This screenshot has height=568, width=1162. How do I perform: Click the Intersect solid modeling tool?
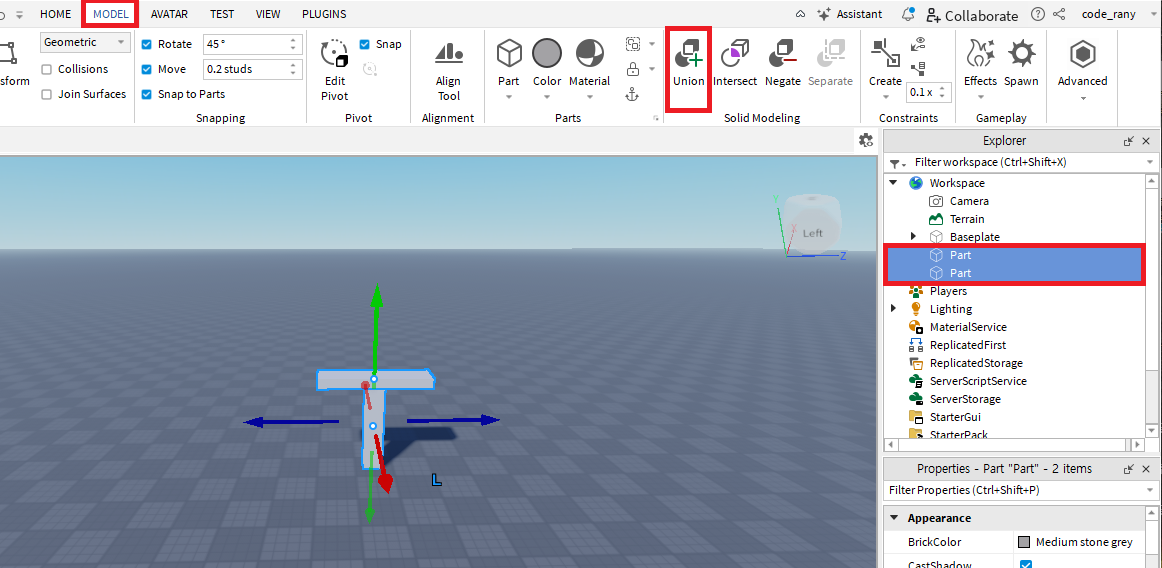pyautogui.click(x=734, y=65)
